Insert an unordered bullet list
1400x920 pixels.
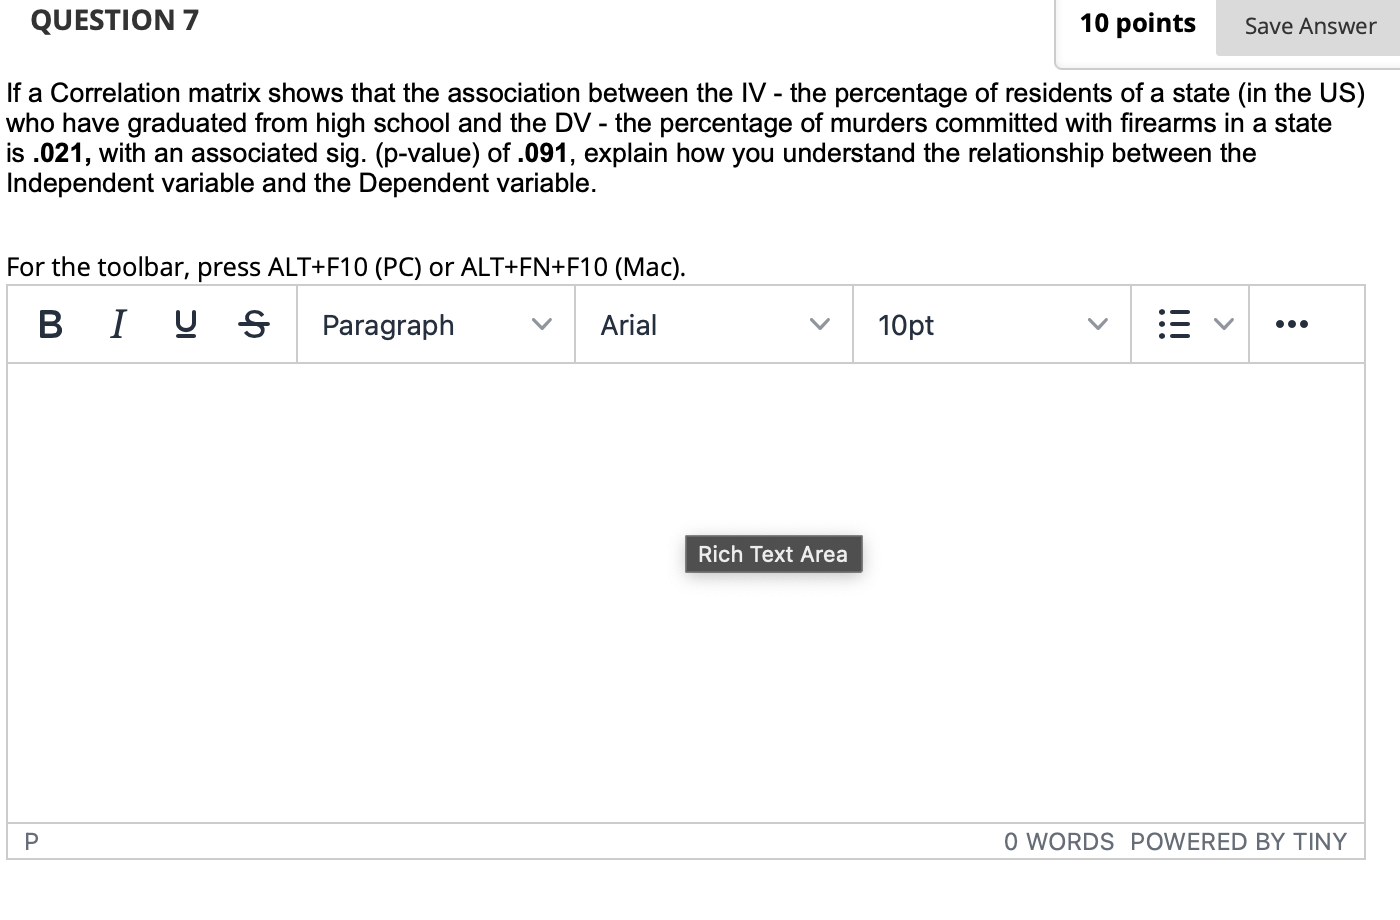click(x=1172, y=324)
